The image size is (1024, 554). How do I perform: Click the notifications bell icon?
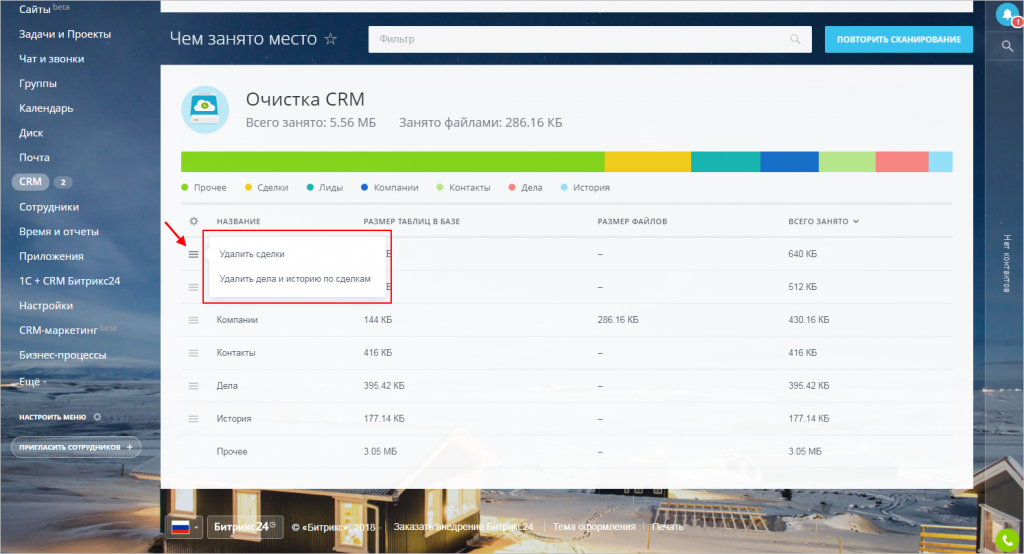[x=1004, y=15]
